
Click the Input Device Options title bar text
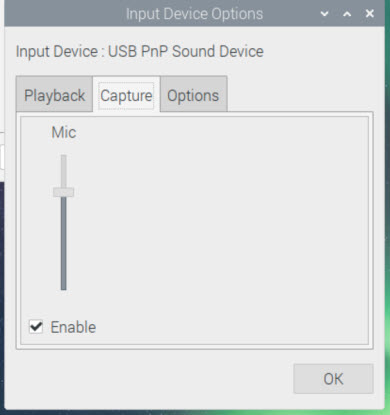(x=194, y=14)
